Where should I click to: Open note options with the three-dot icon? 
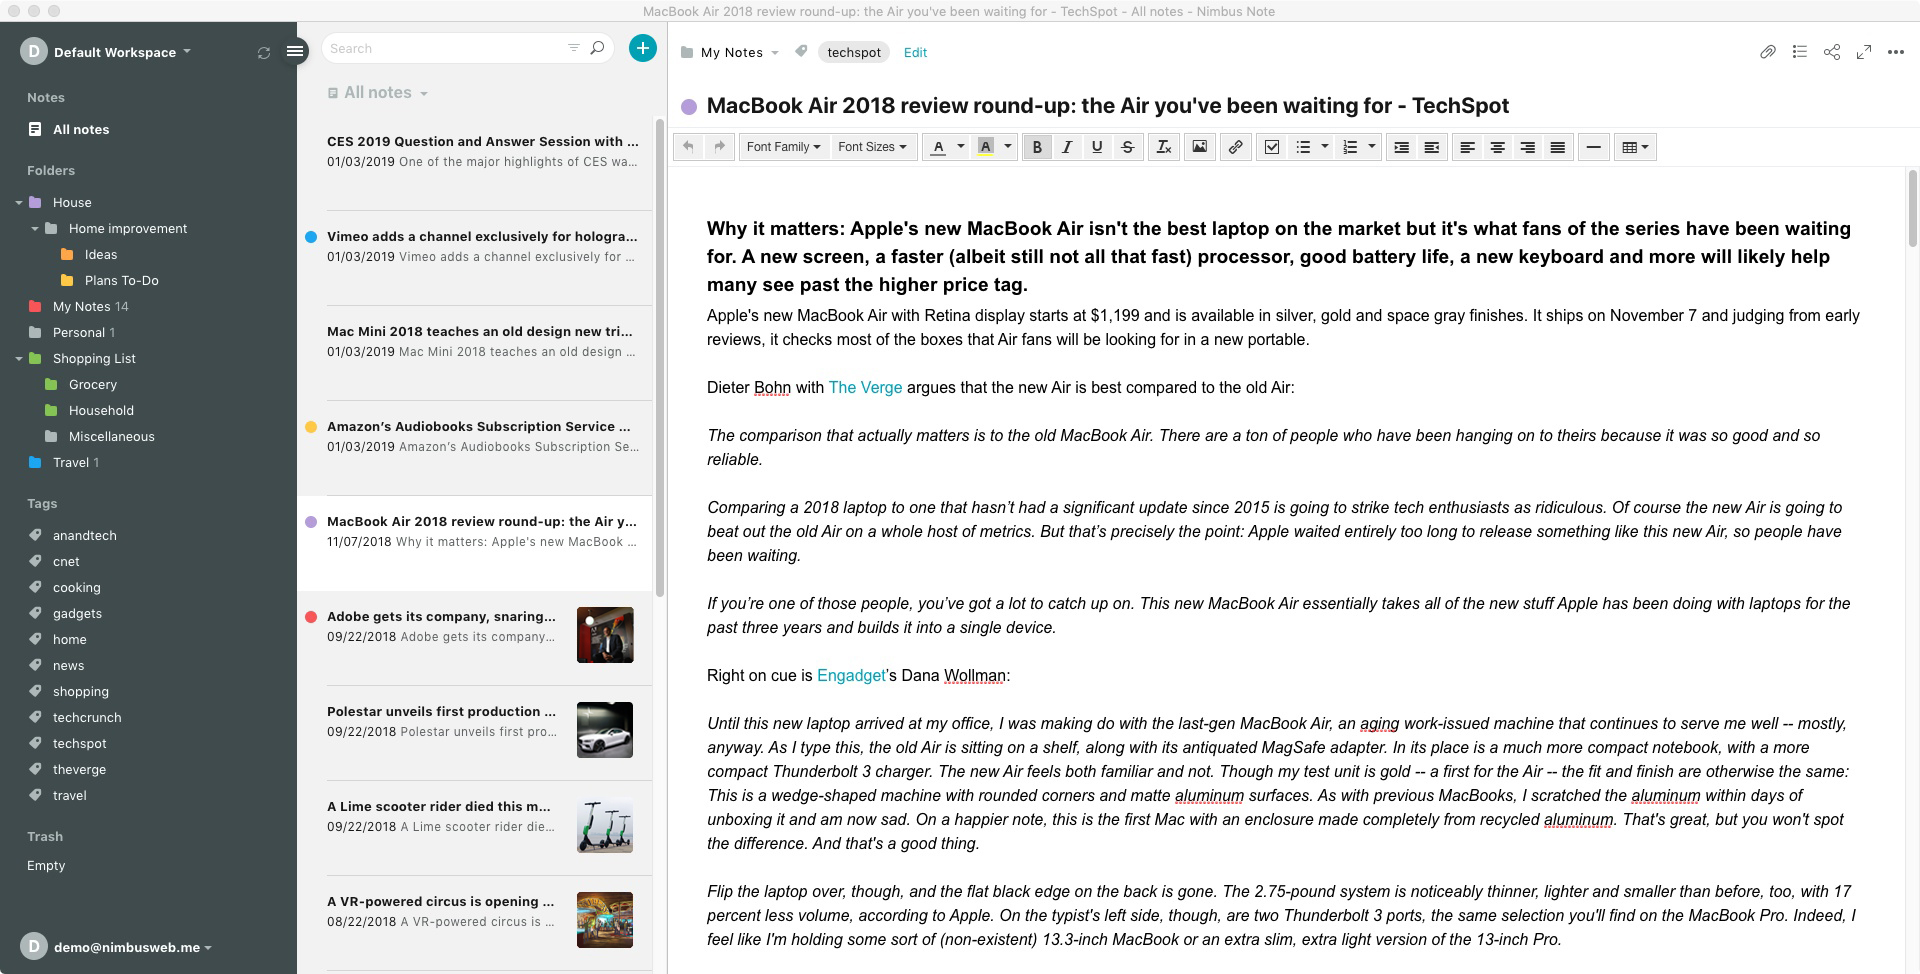pyautogui.click(x=1896, y=52)
